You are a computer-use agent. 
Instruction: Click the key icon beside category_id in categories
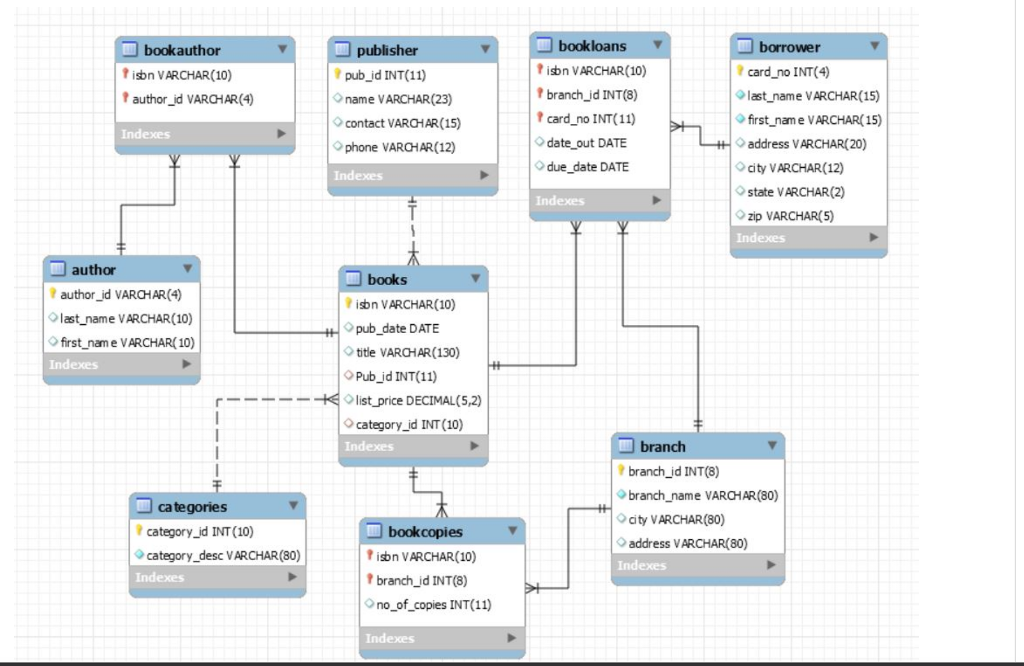tap(139, 531)
